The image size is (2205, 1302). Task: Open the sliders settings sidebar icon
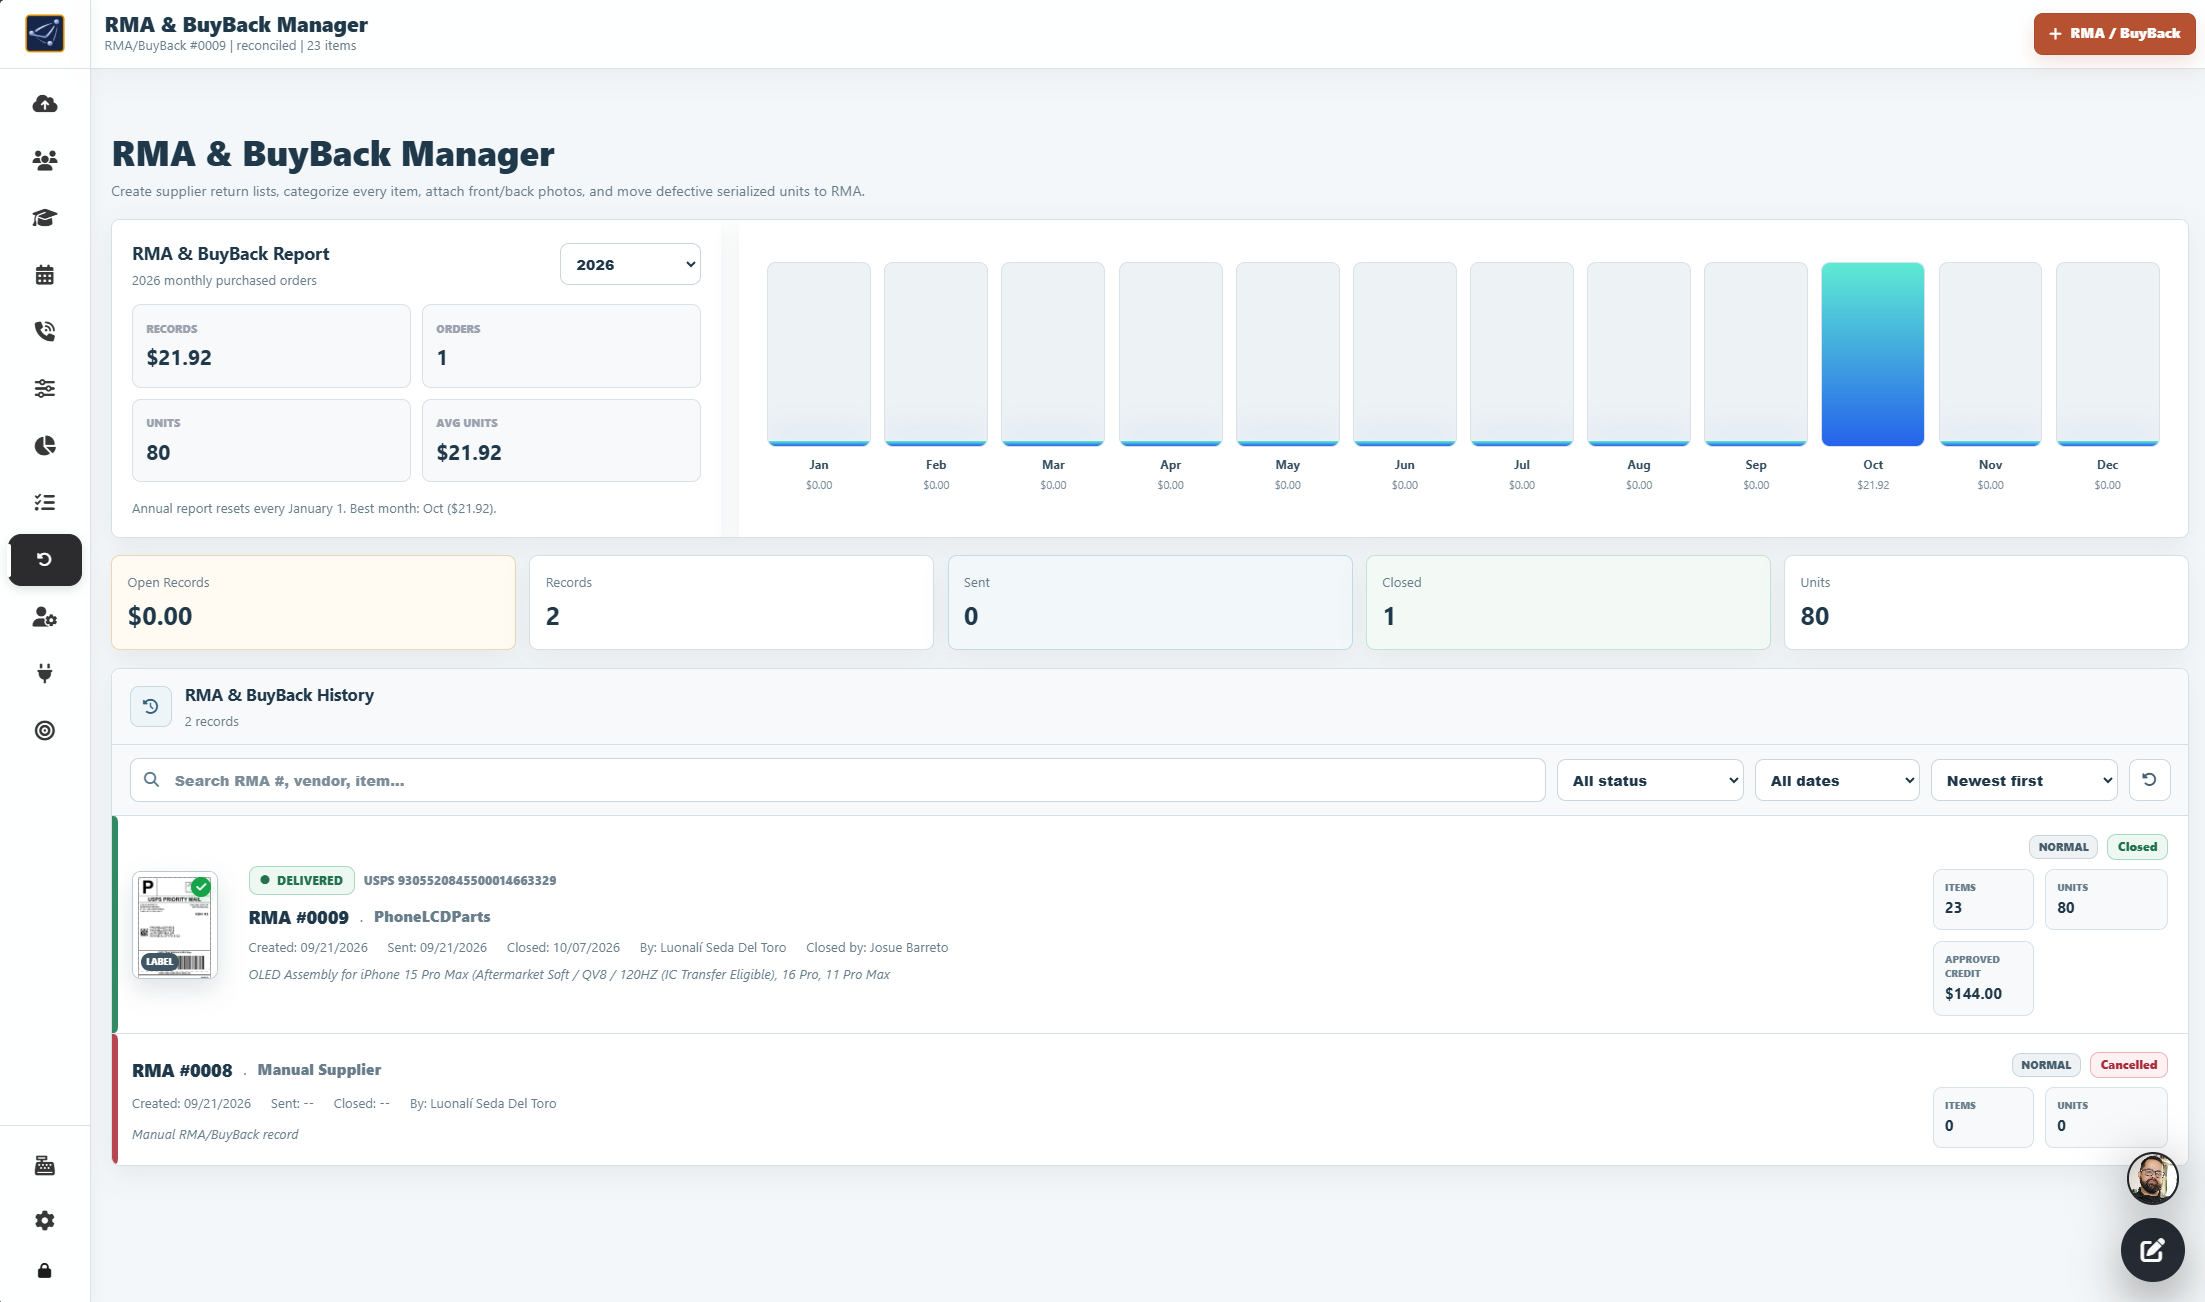(45, 388)
